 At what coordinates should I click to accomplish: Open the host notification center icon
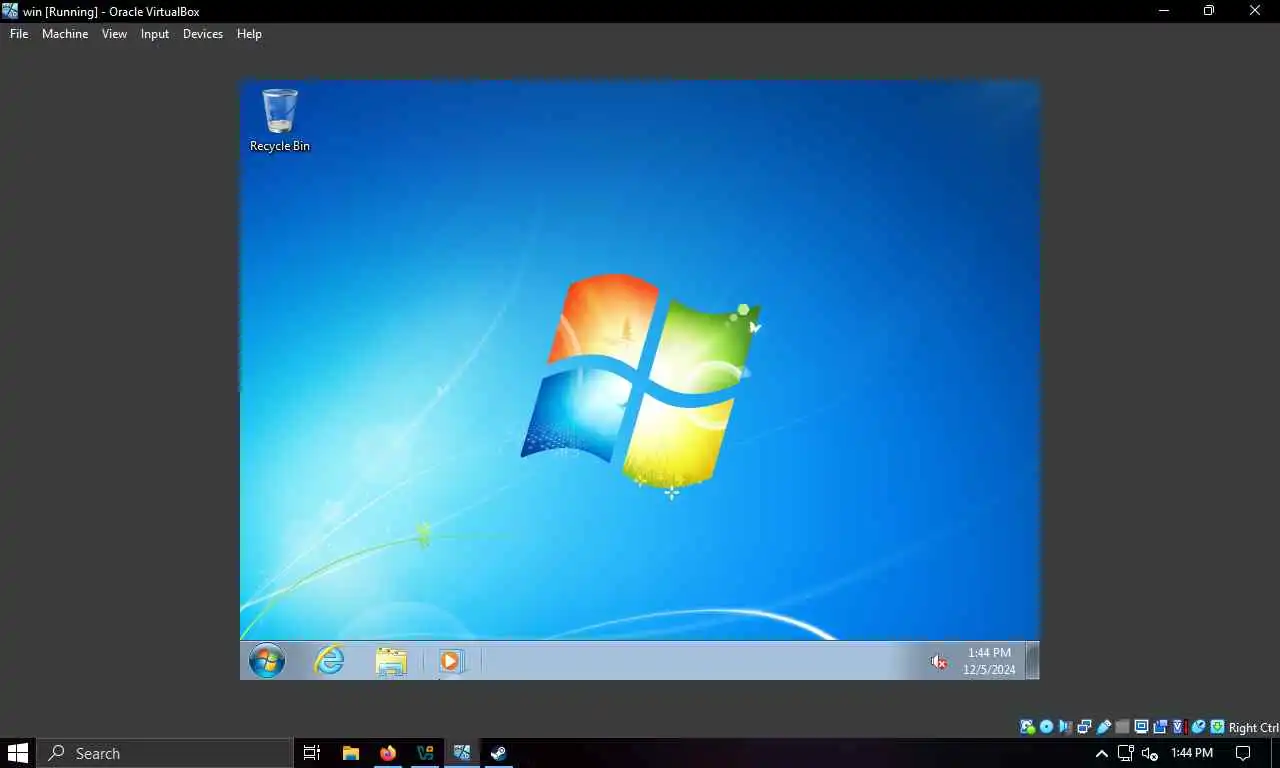pos(1244,753)
